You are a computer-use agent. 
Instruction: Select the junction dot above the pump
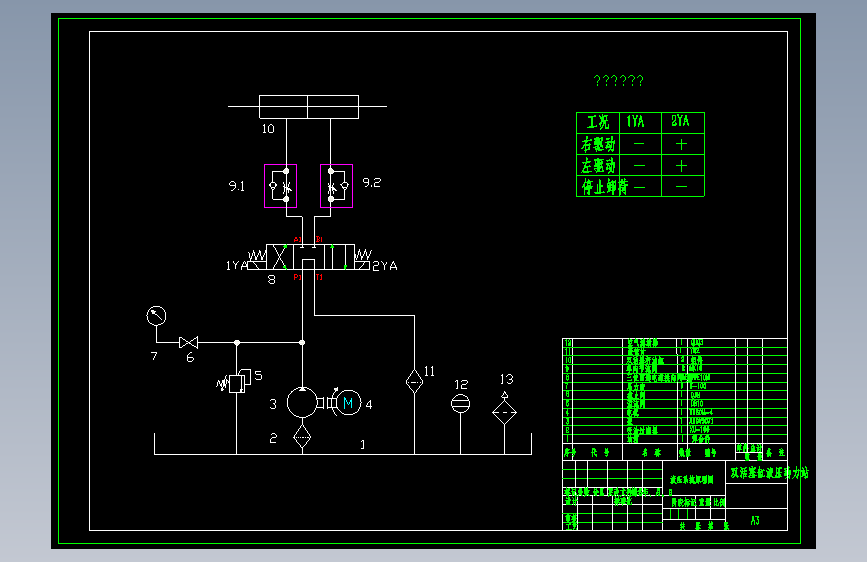click(x=302, y=342)
